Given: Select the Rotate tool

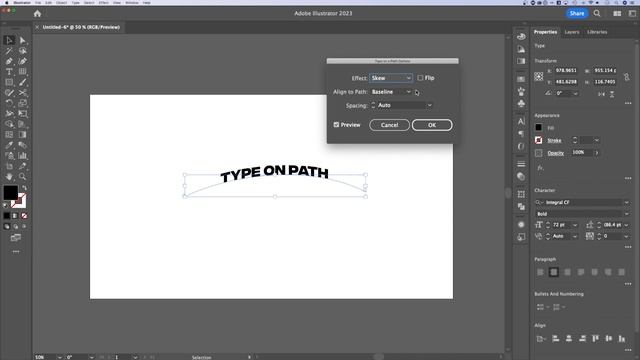Looking at the screenshot, I should click(x=9, y=103).
